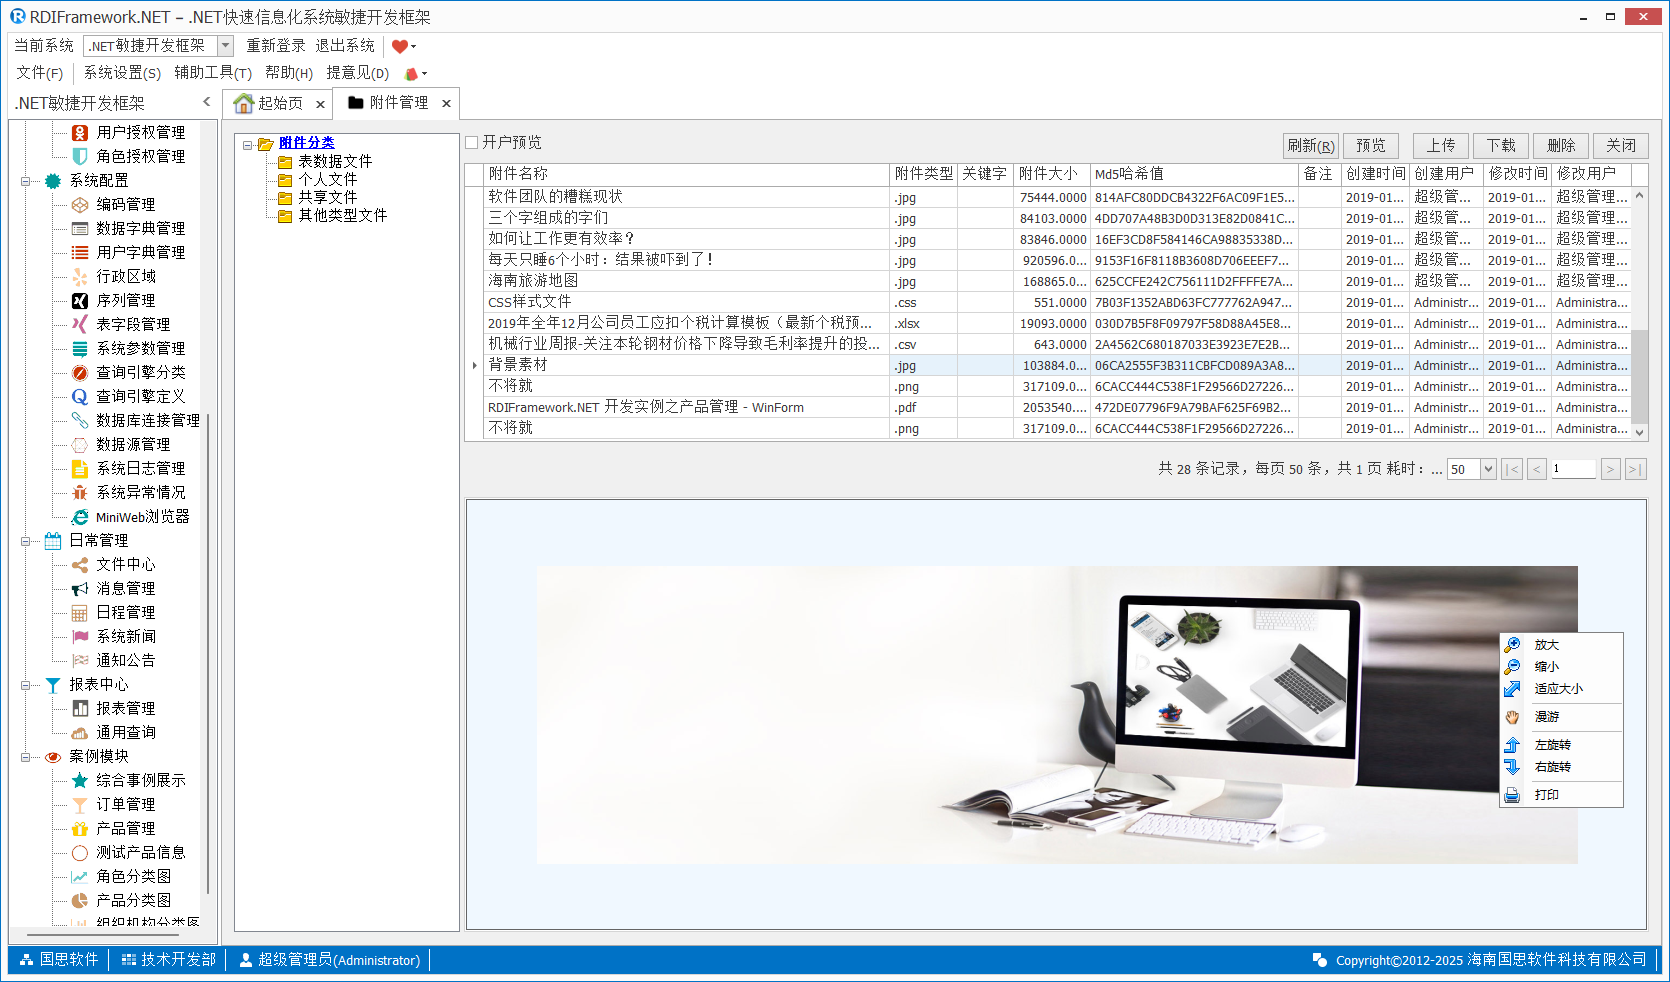Open the page size 50 dropdown

1488,469
